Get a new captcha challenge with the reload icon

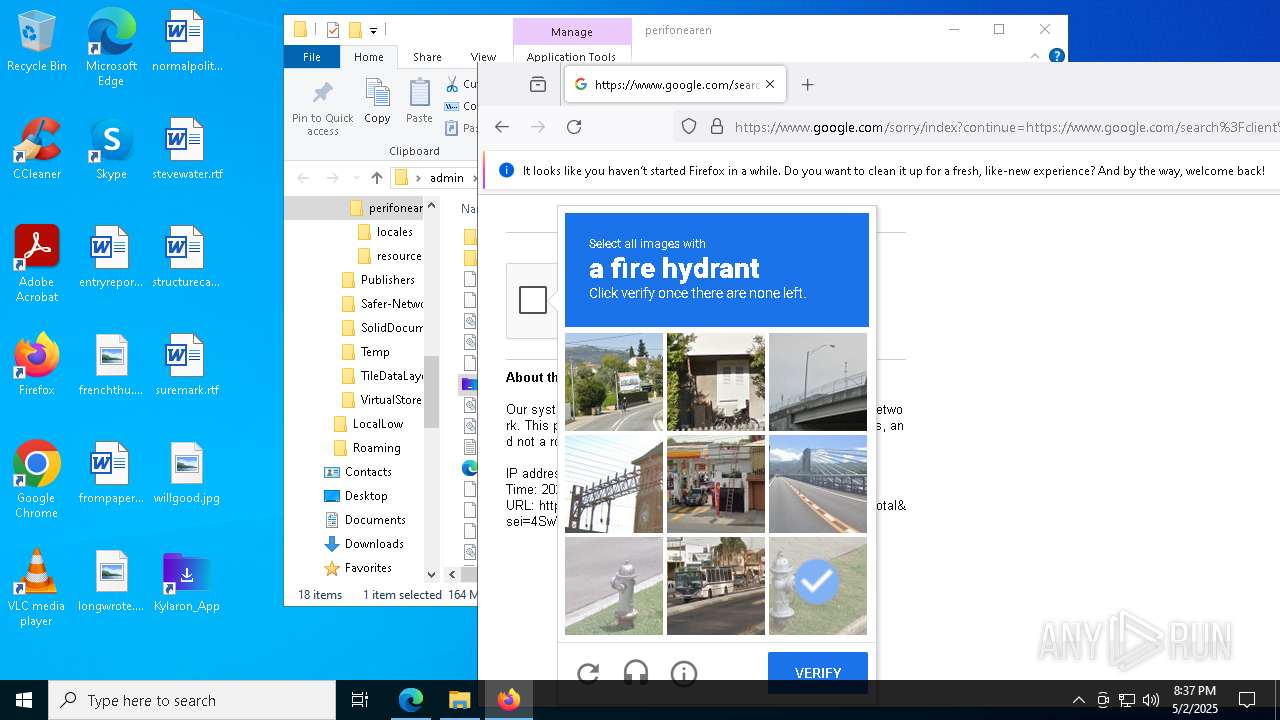click(588, 673)
